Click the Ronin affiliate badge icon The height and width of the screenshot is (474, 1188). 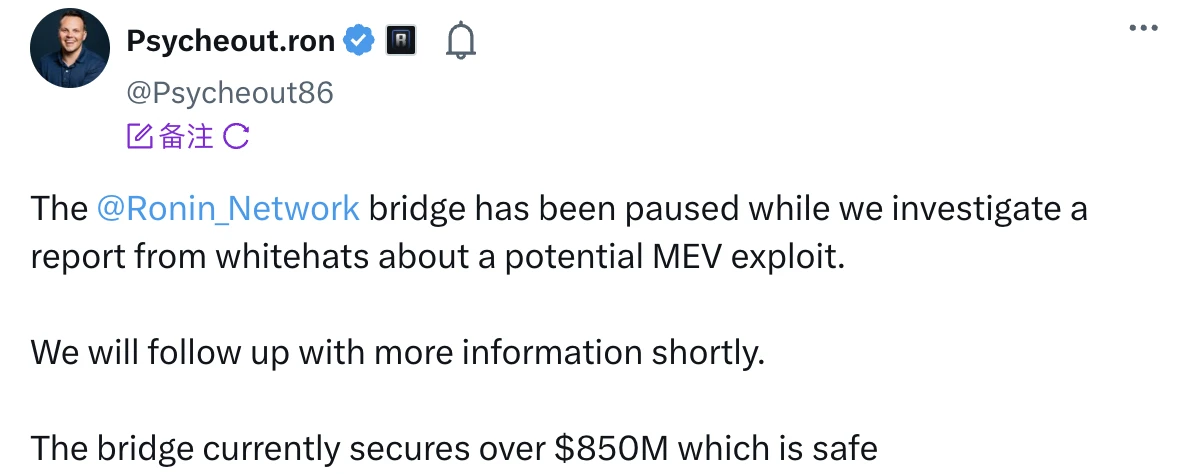[401, 41]
